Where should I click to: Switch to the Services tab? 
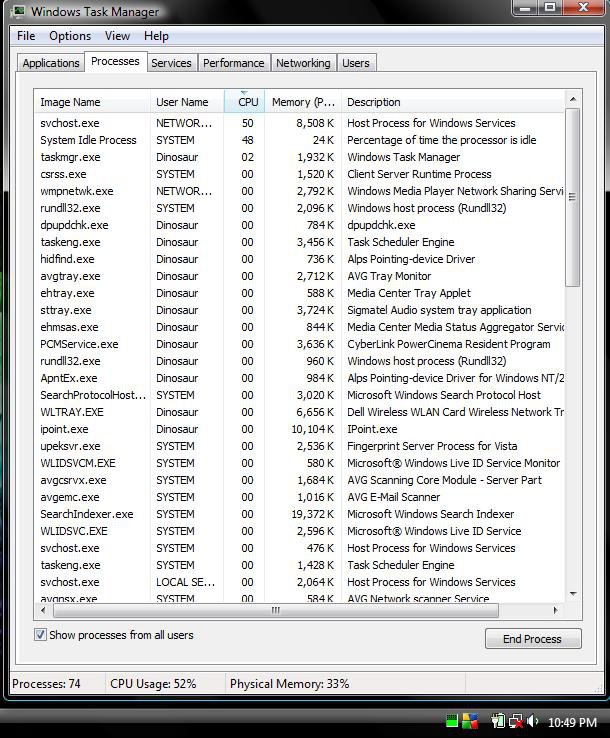[x=171, y=63]
